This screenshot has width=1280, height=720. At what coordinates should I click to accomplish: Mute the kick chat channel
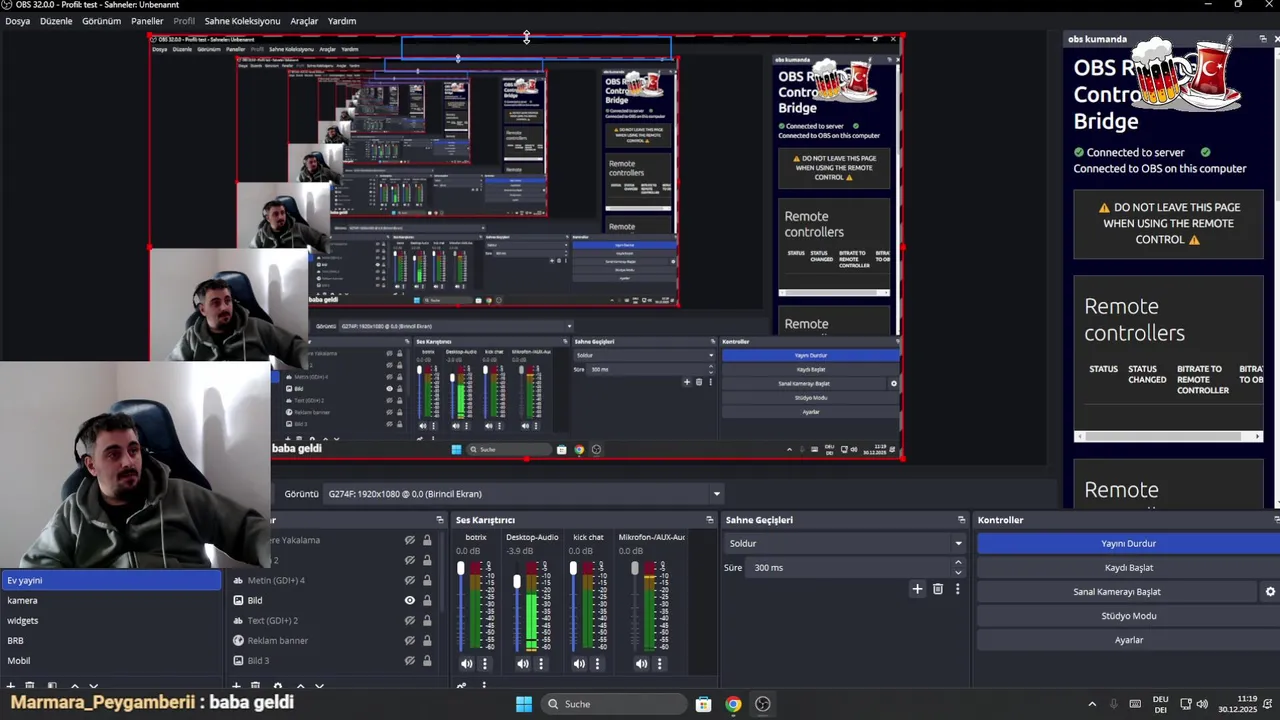pyautogui.click(x=579, y=664)
